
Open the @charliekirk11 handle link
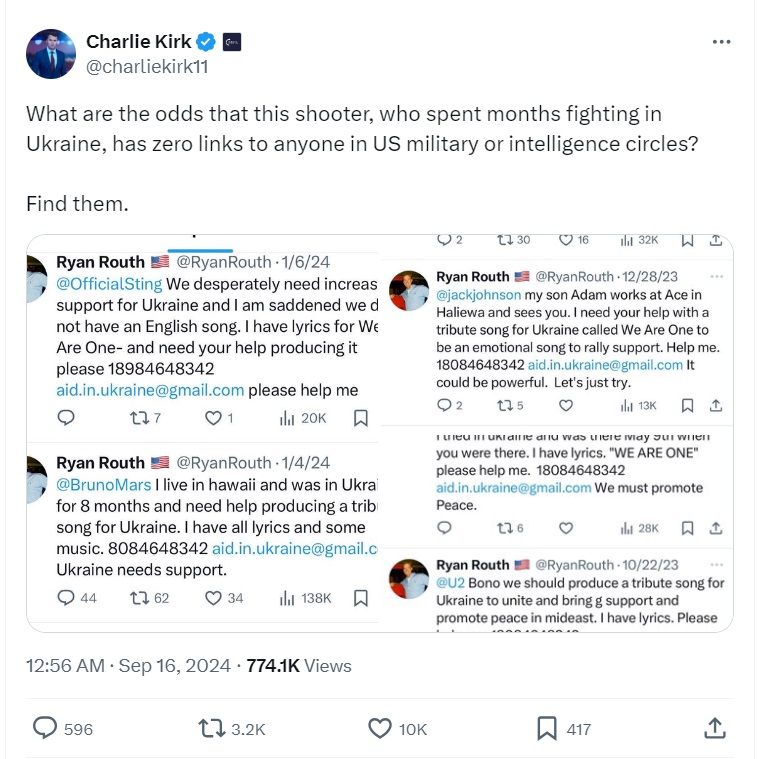[x=147, y=67]
